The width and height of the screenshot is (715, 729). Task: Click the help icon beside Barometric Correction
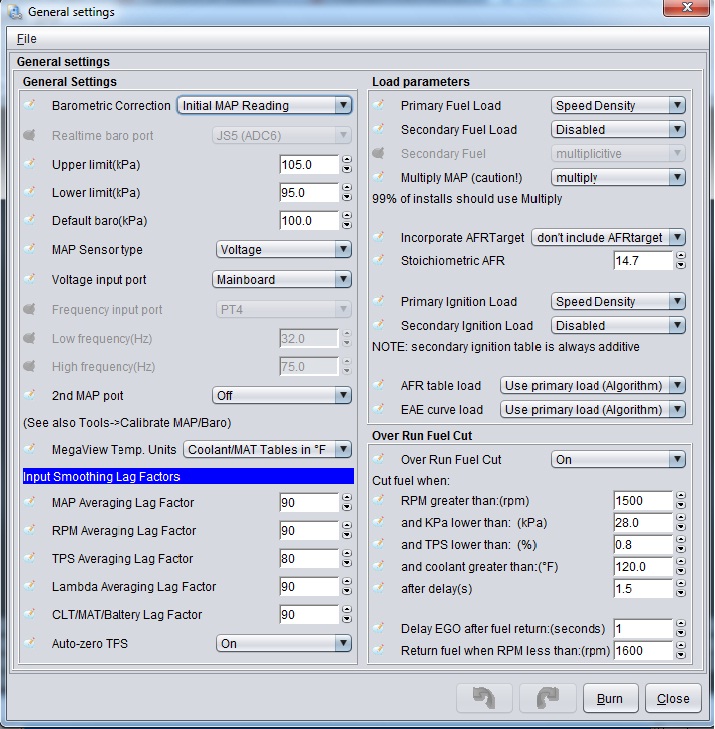pyautogui.click(x=30, y=105)
